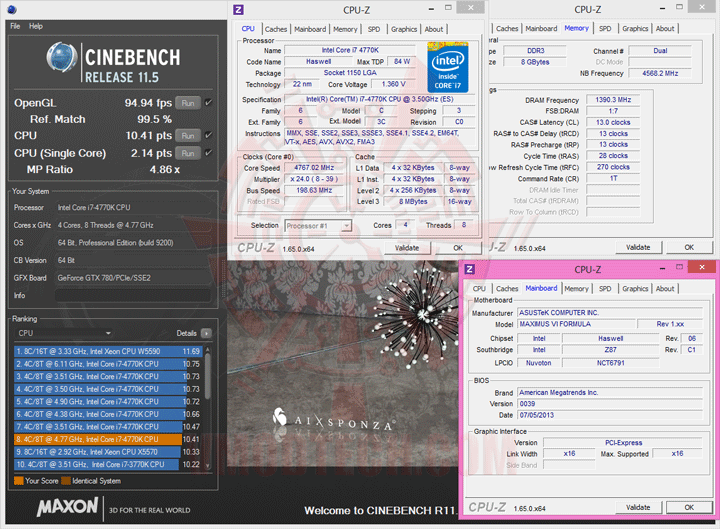Click the Bus Speed 198.63 MHz value
Screen dimensions: 720x529
315,190
